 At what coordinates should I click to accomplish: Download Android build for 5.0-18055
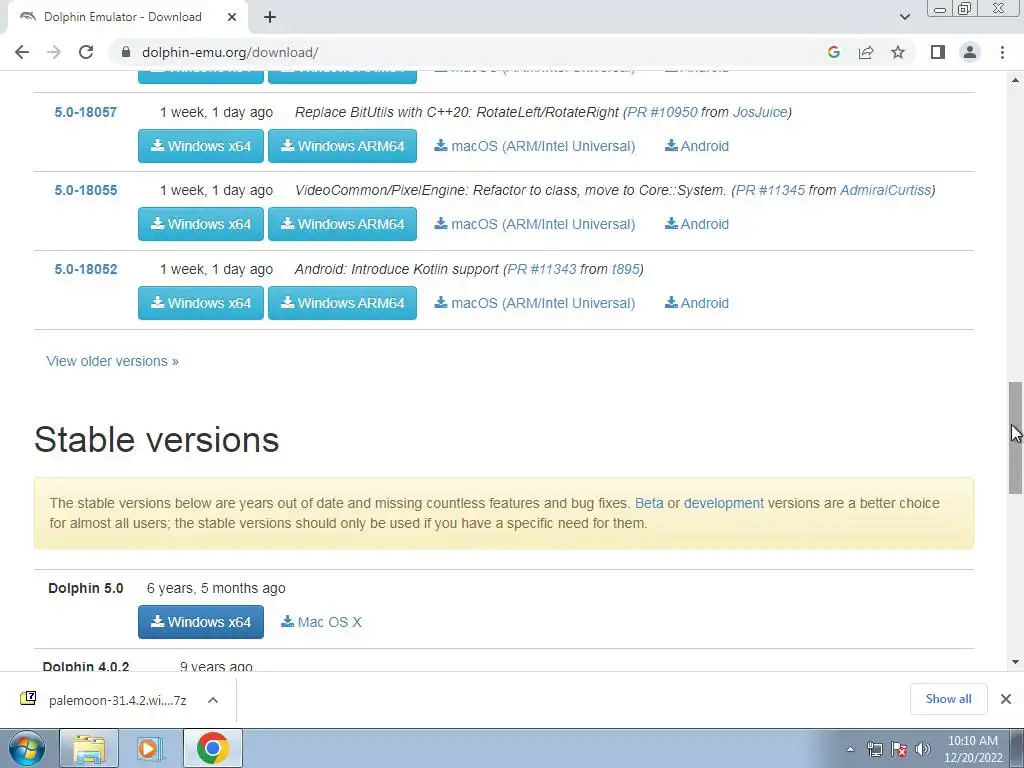point(697,224)
